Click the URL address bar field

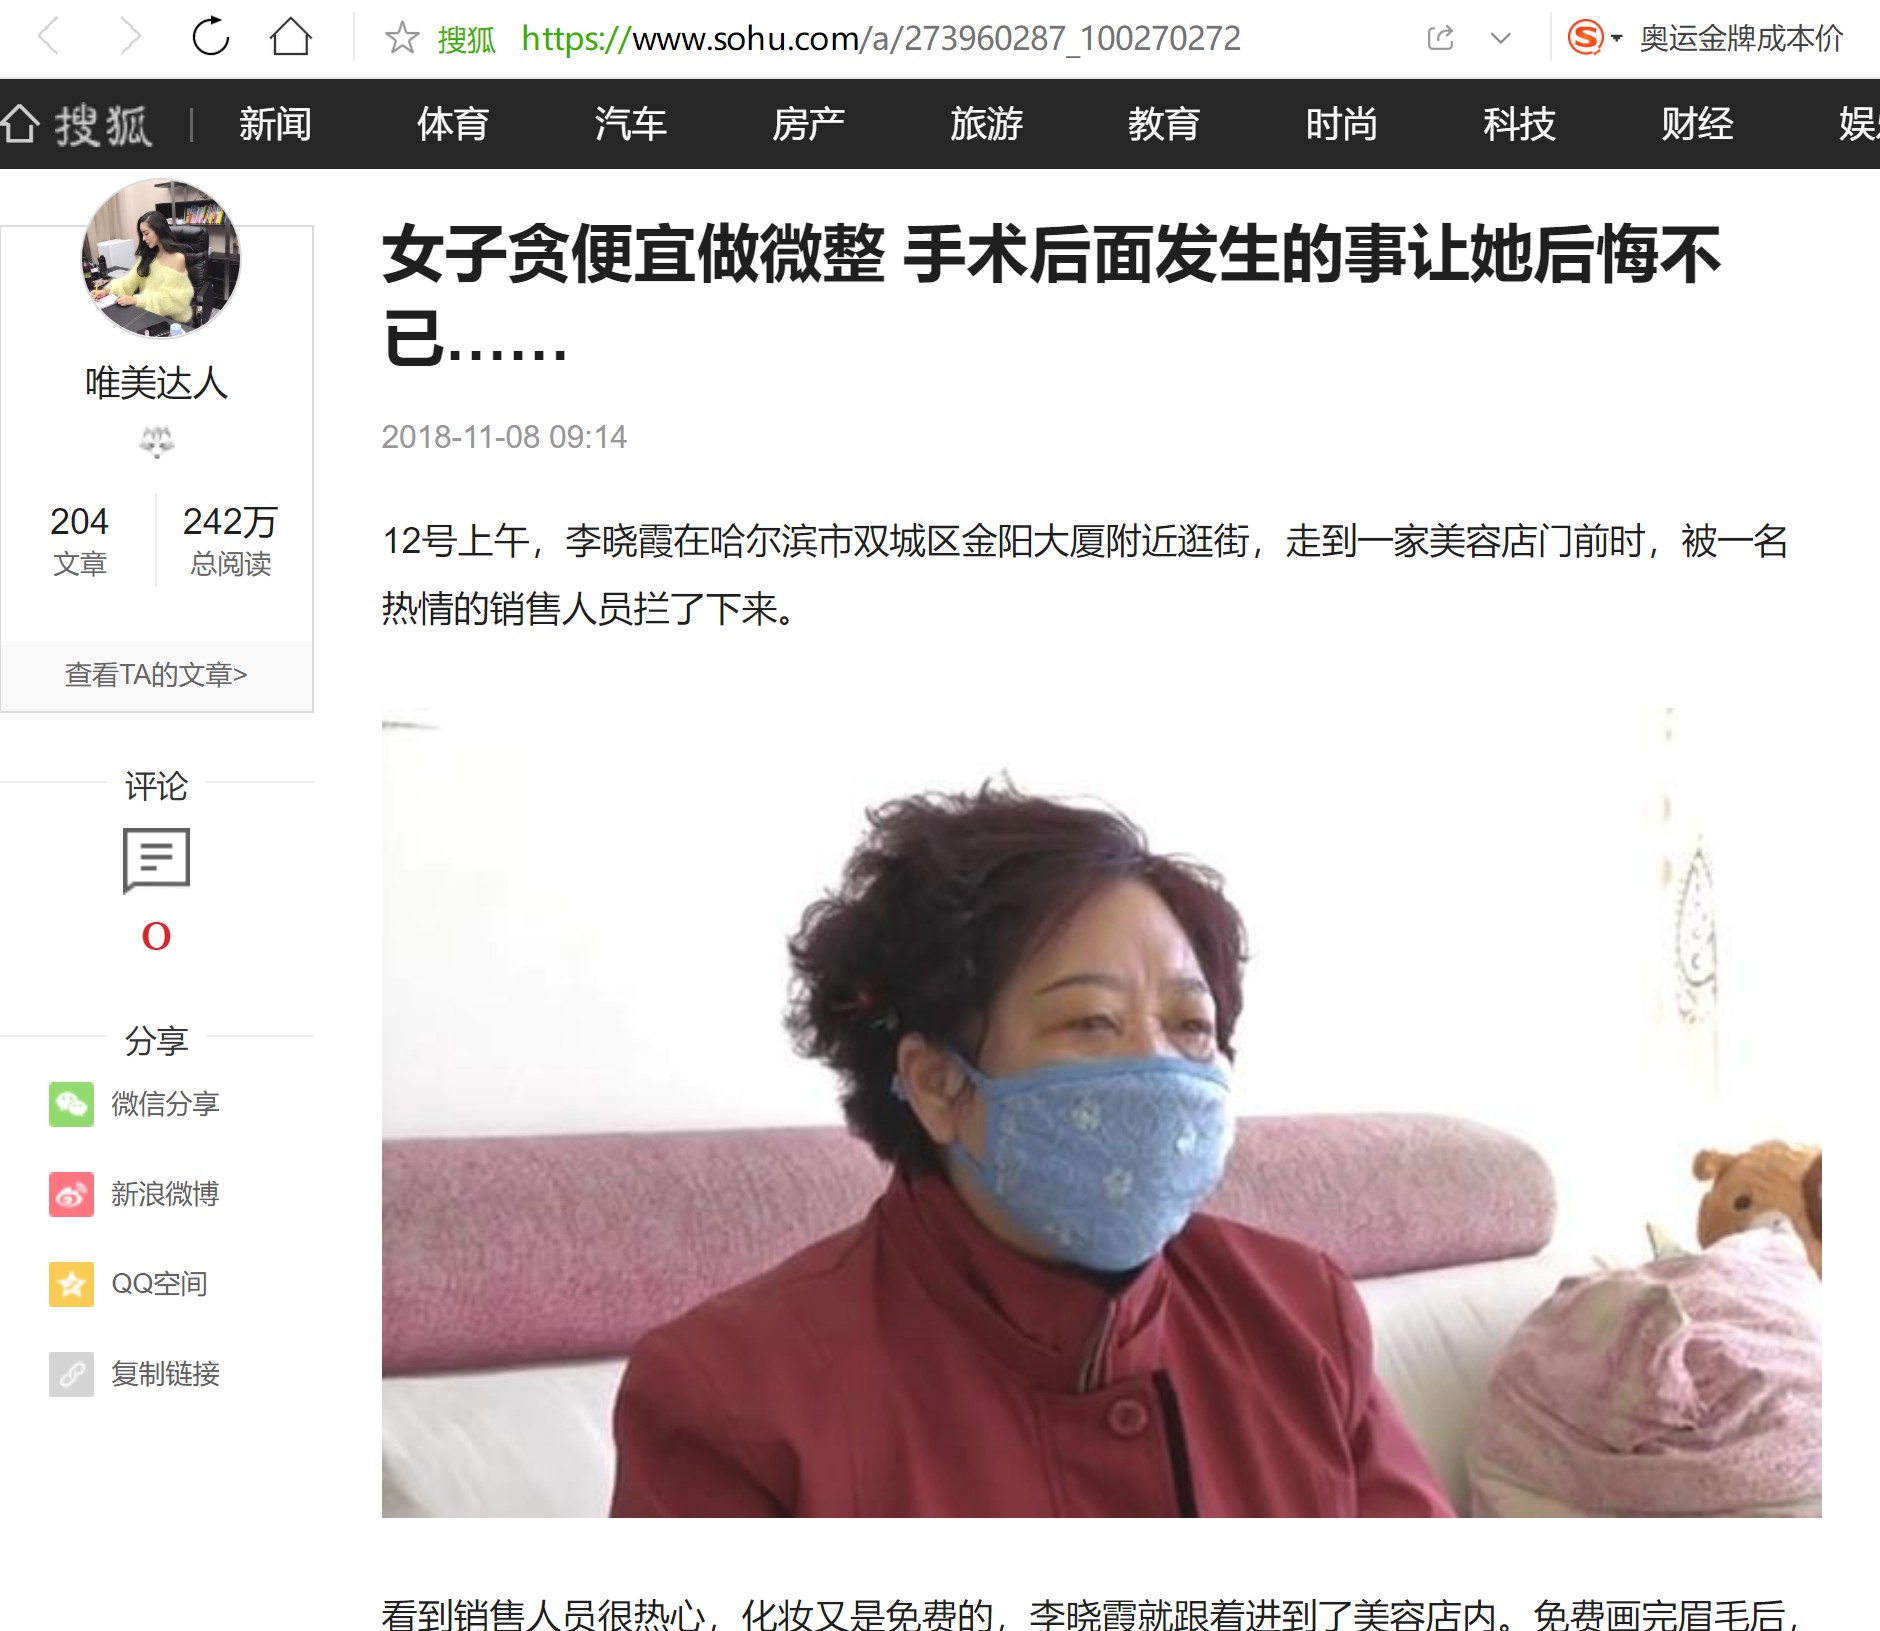880,39
